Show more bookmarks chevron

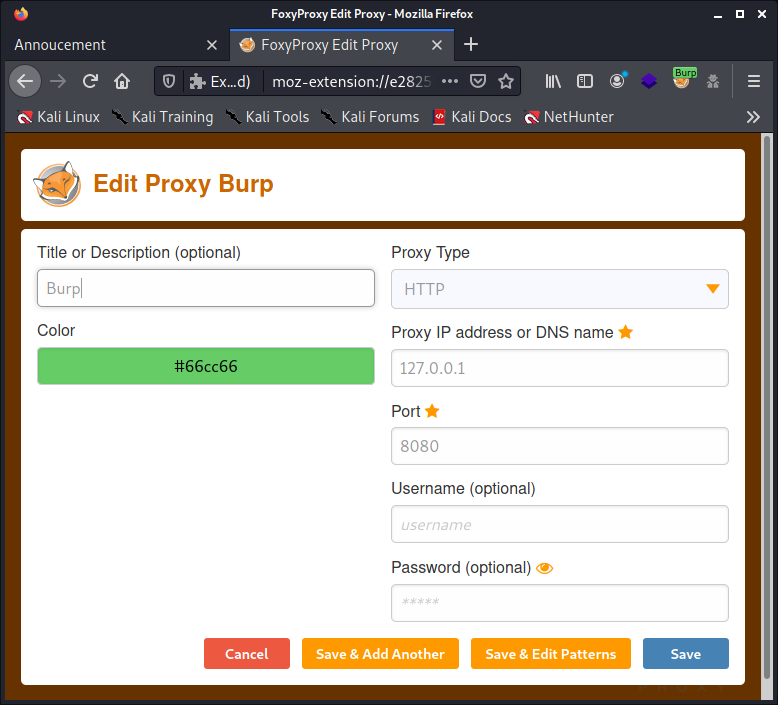coord(753,117)
